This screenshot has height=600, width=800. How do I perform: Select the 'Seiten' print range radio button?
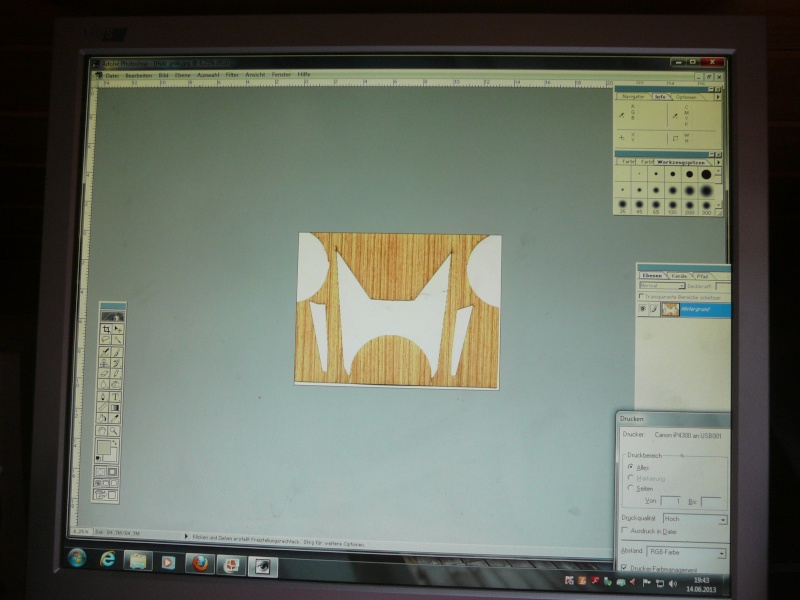point(631,487)
